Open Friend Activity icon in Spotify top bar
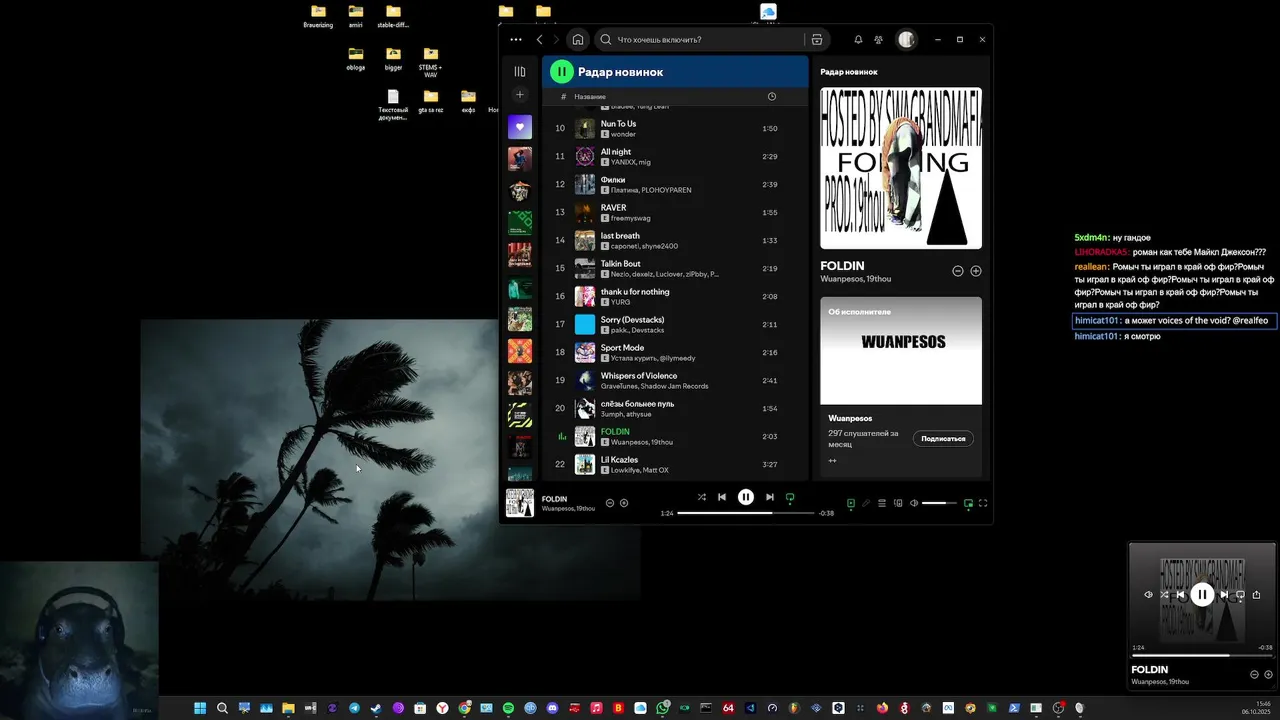This screenshot has height=720, width=1280. [878, 40]
